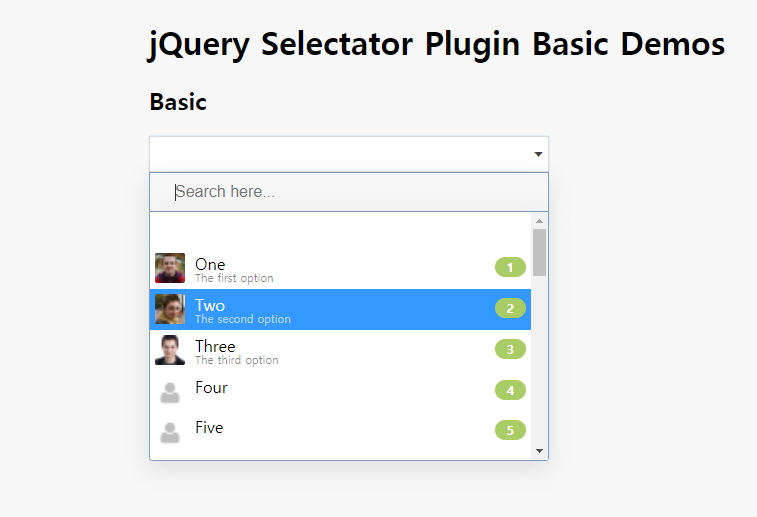Click the avatar photo for option Three
757x517 pixels.
[169, 350]
